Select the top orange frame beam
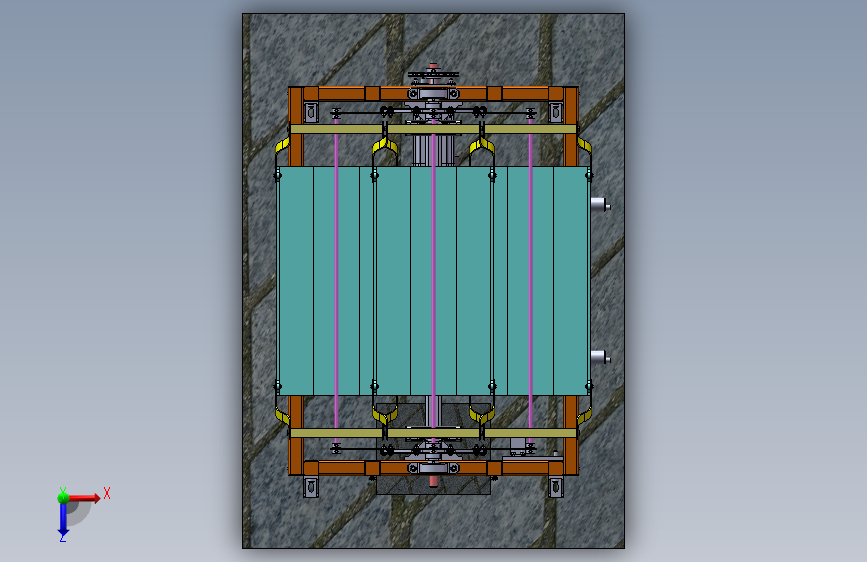Viewport: 867px width, 562px height. coord(434,93)
